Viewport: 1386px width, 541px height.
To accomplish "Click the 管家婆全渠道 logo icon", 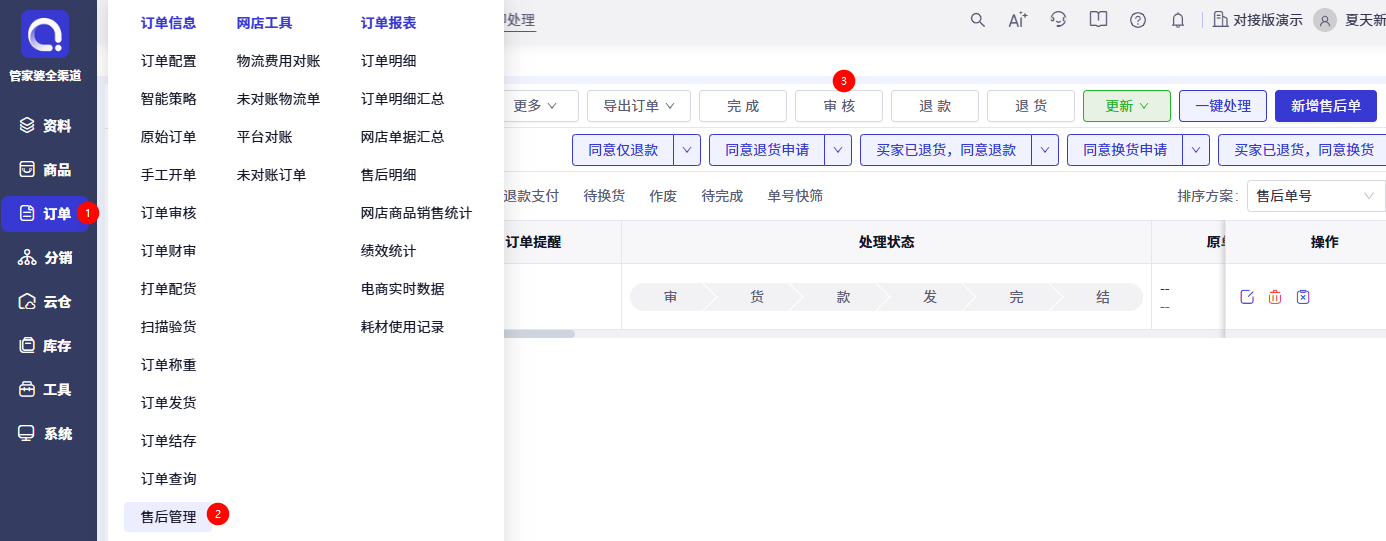I will pos(45,35).
